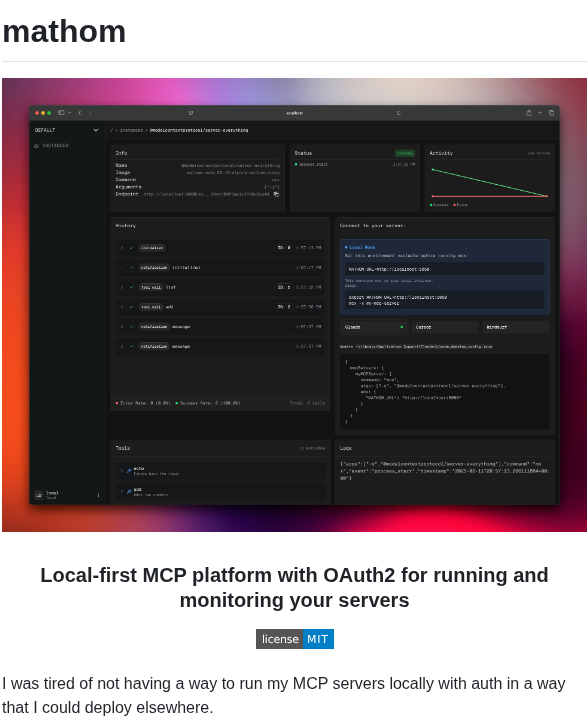
Task: Open the browser tabs overview icon
Action: (x=551, y=113)
